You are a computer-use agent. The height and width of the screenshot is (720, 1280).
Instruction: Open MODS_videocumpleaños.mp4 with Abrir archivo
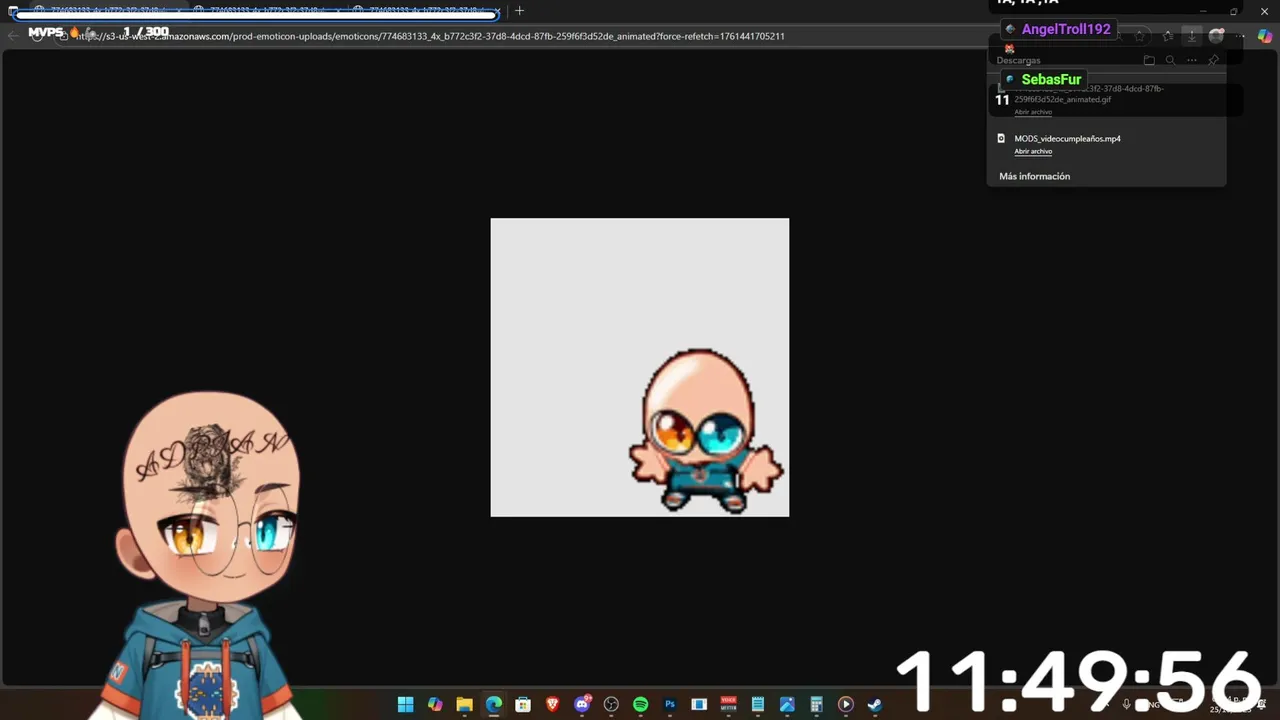click(1033, 151)
